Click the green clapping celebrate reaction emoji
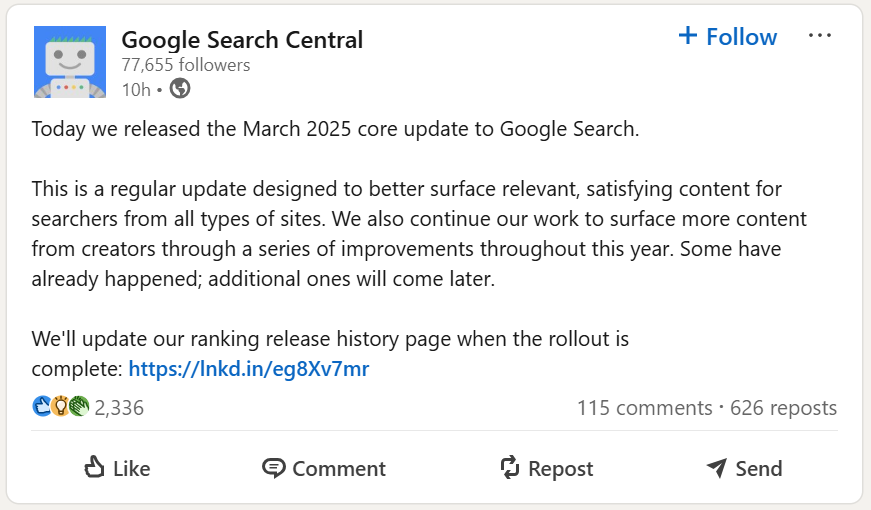Viewport: 871px width, 510px height. click(x=78, y=407)
